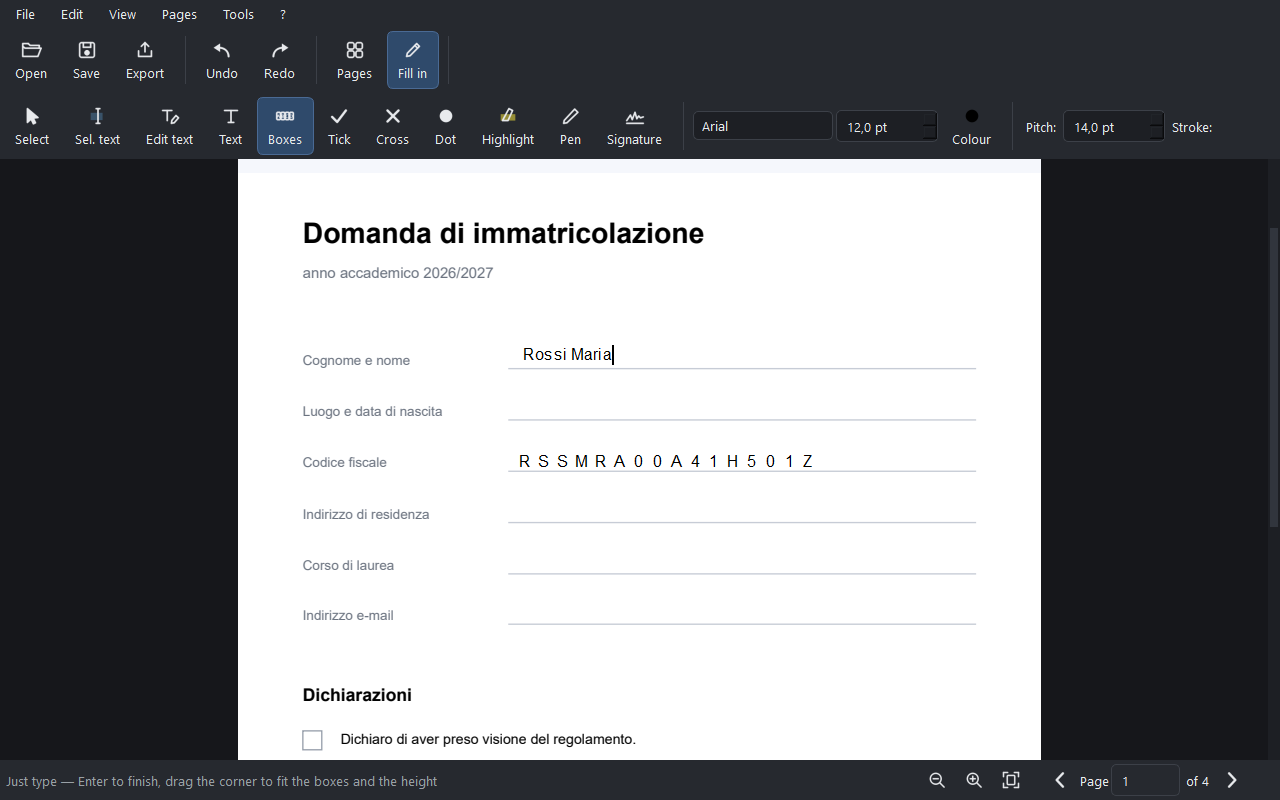
Task: Open the Tools menu
Action: click(x=238, y=14)
